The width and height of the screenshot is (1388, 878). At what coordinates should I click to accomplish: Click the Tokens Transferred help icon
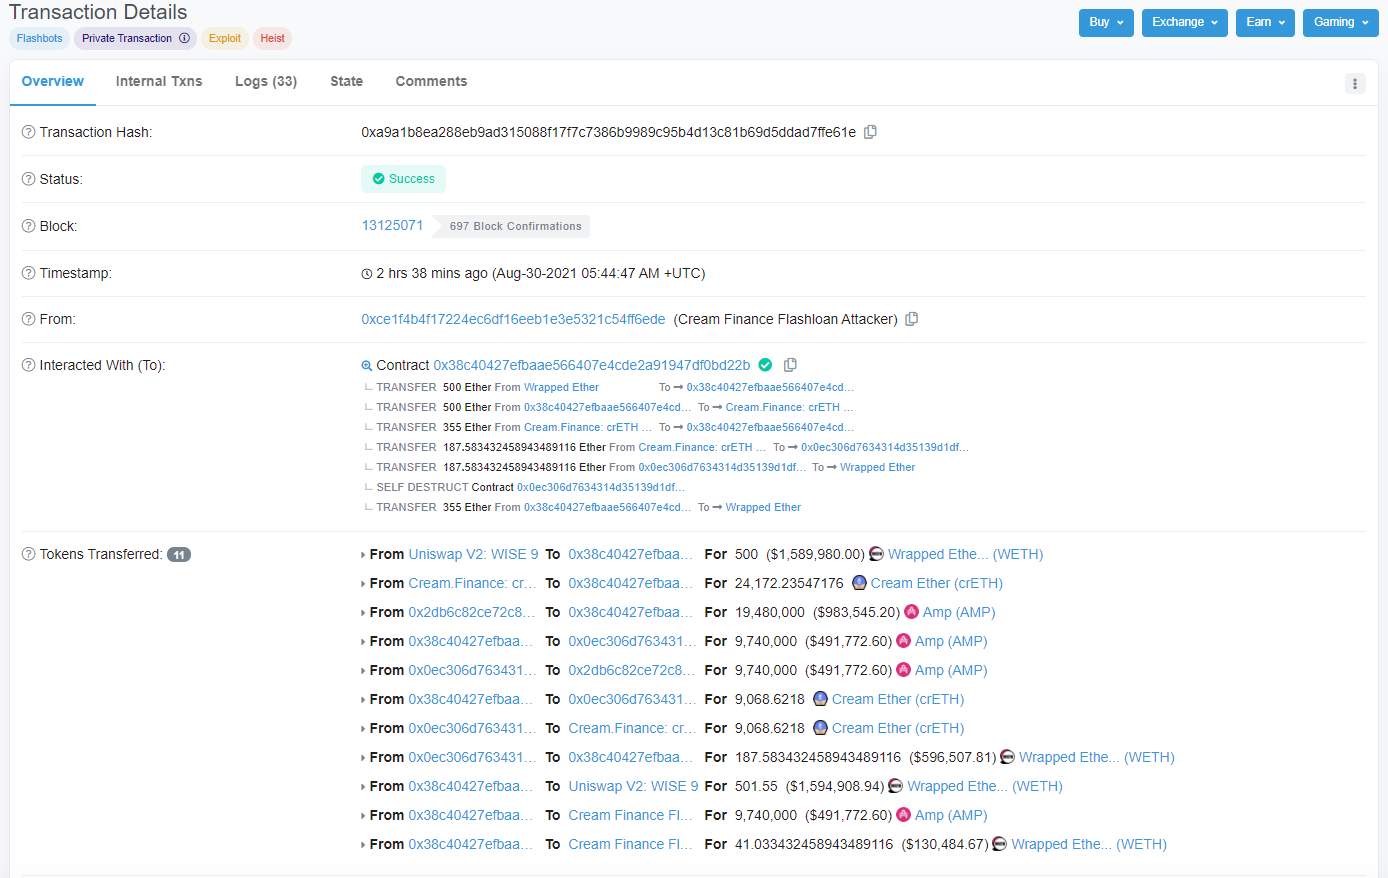pyautogui.click(x=28, y=554)
